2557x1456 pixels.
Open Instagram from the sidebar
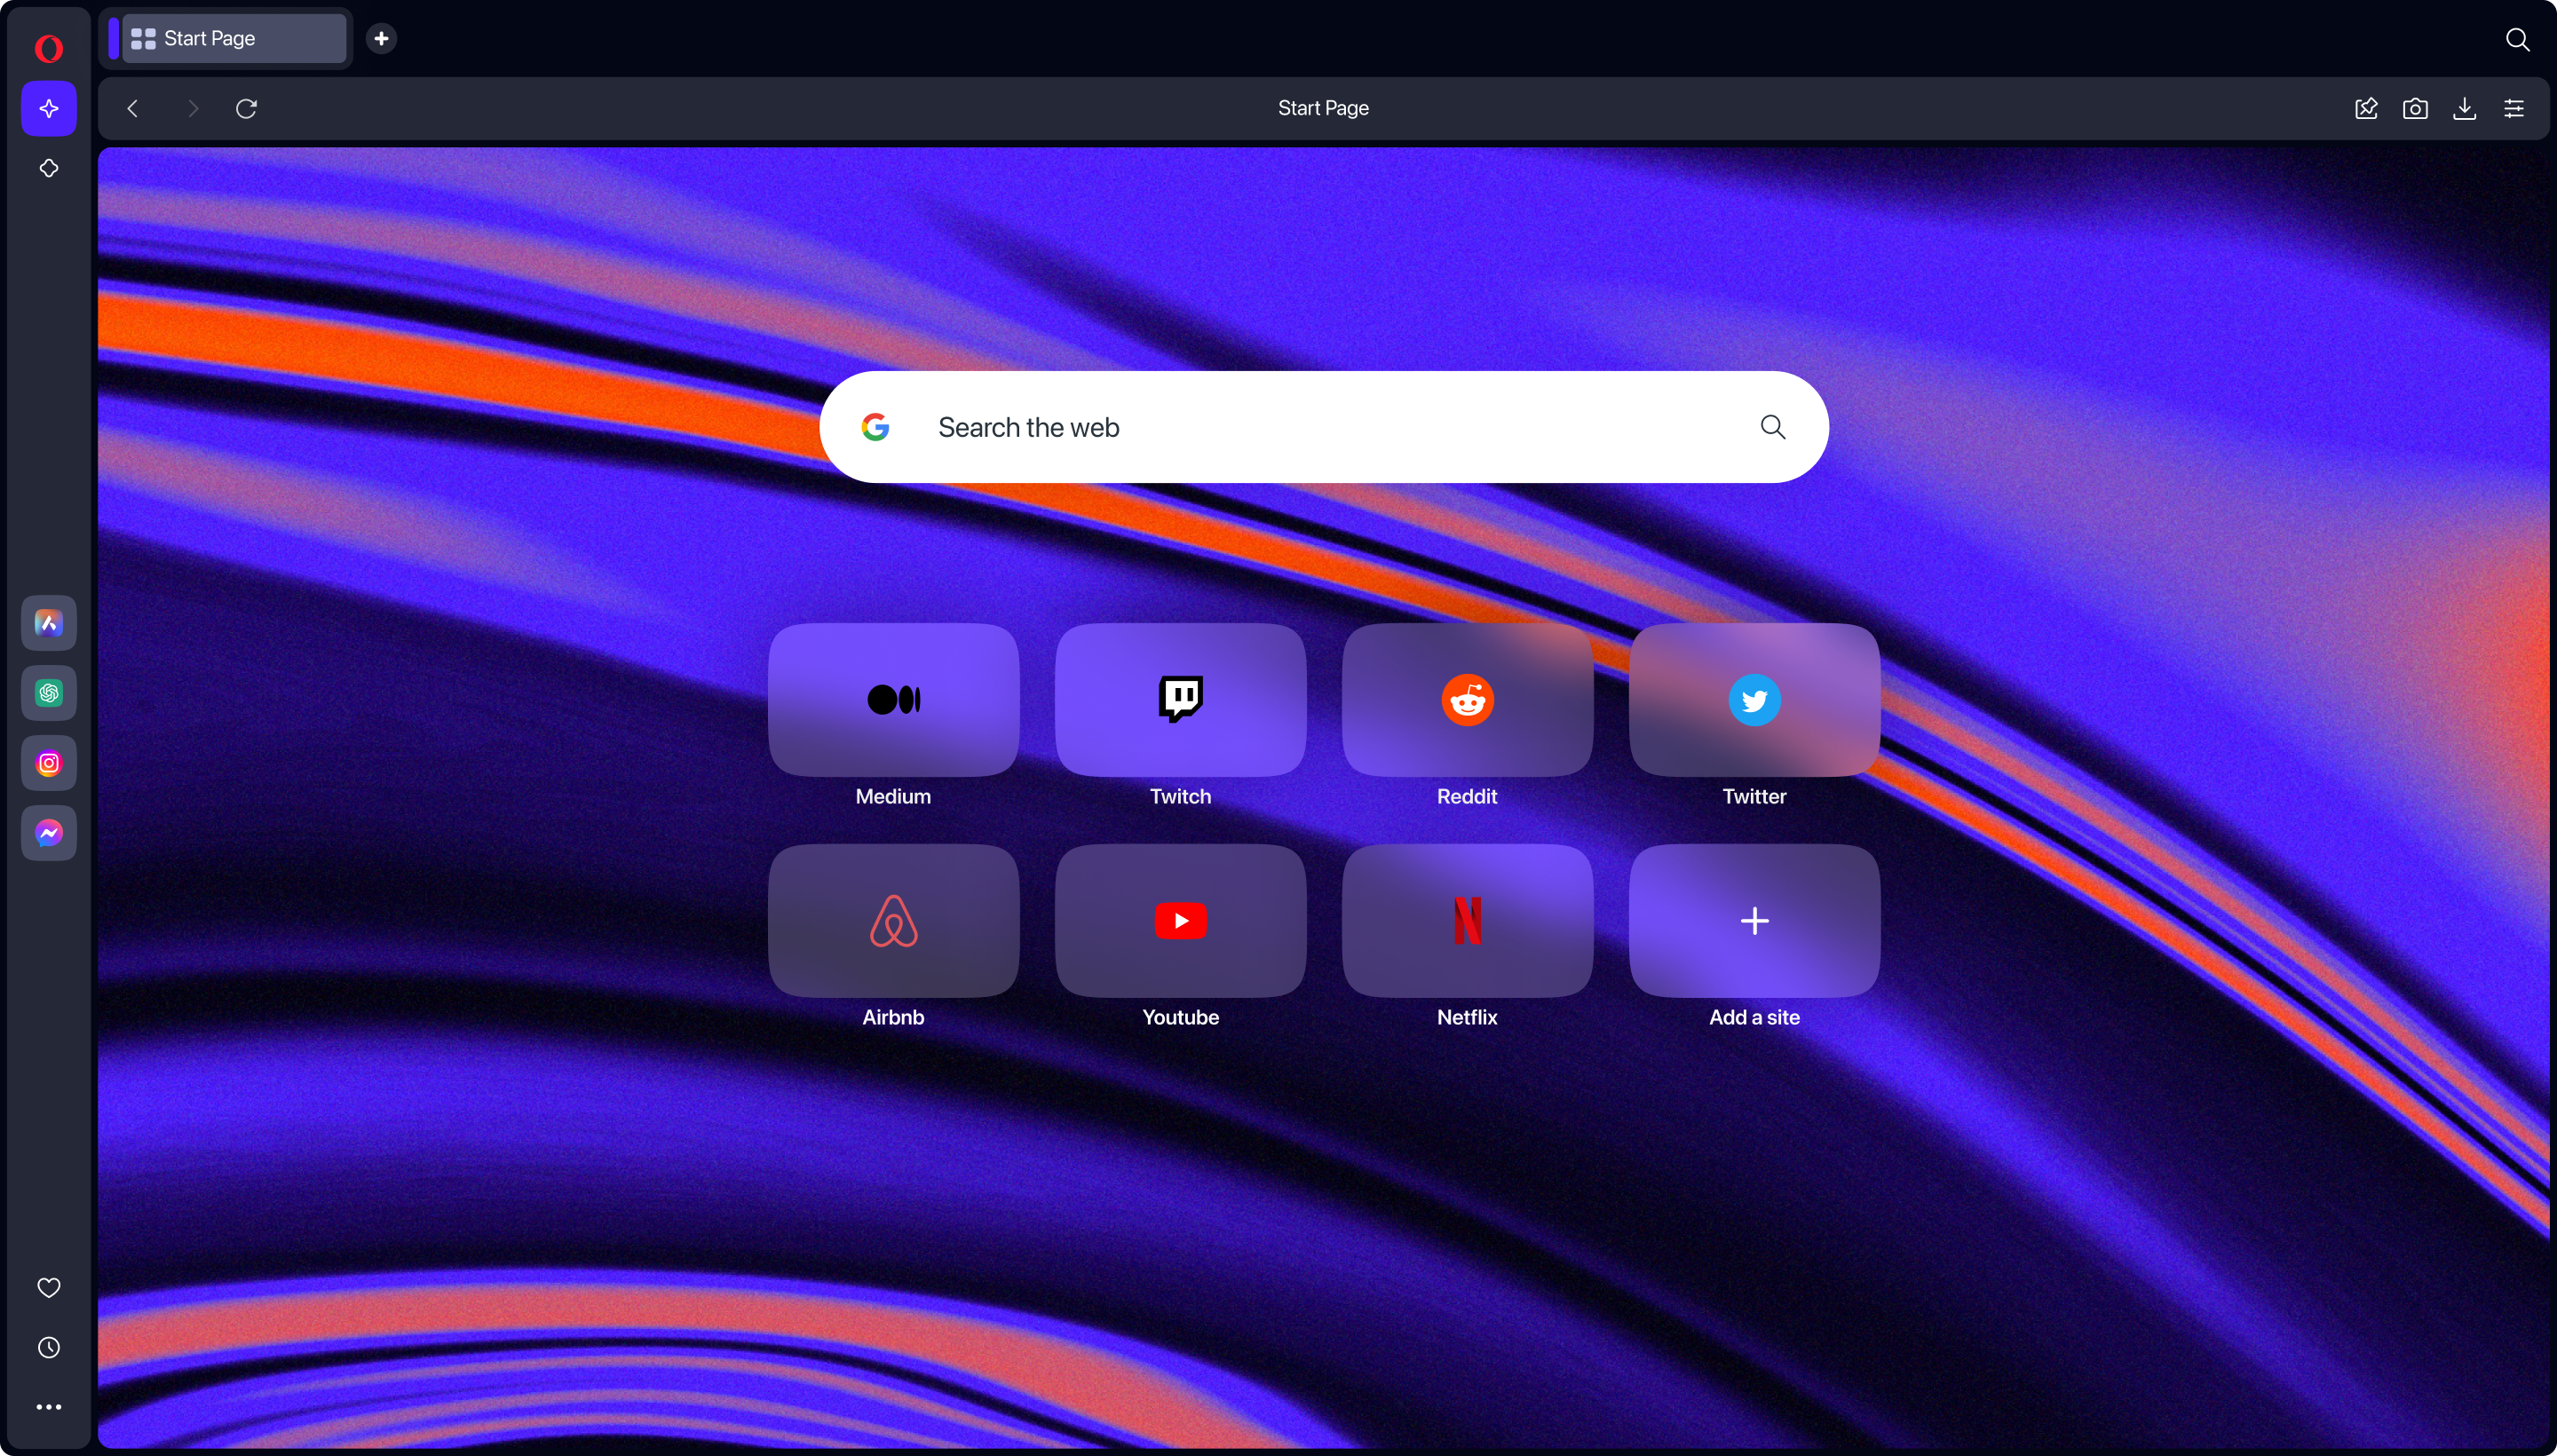47,763
